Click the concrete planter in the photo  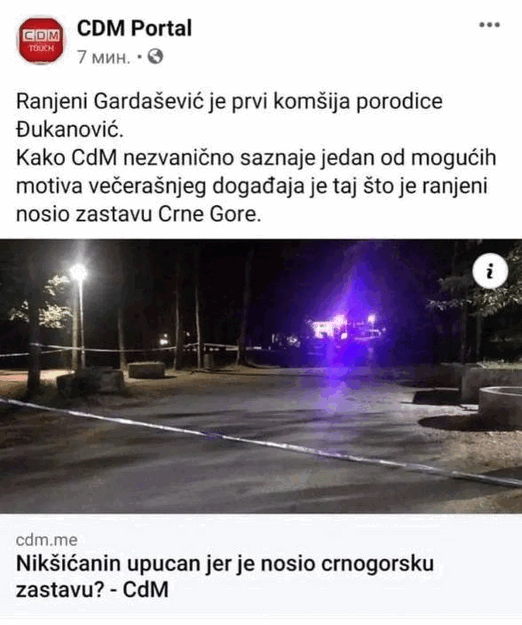(x=500, y=406)
